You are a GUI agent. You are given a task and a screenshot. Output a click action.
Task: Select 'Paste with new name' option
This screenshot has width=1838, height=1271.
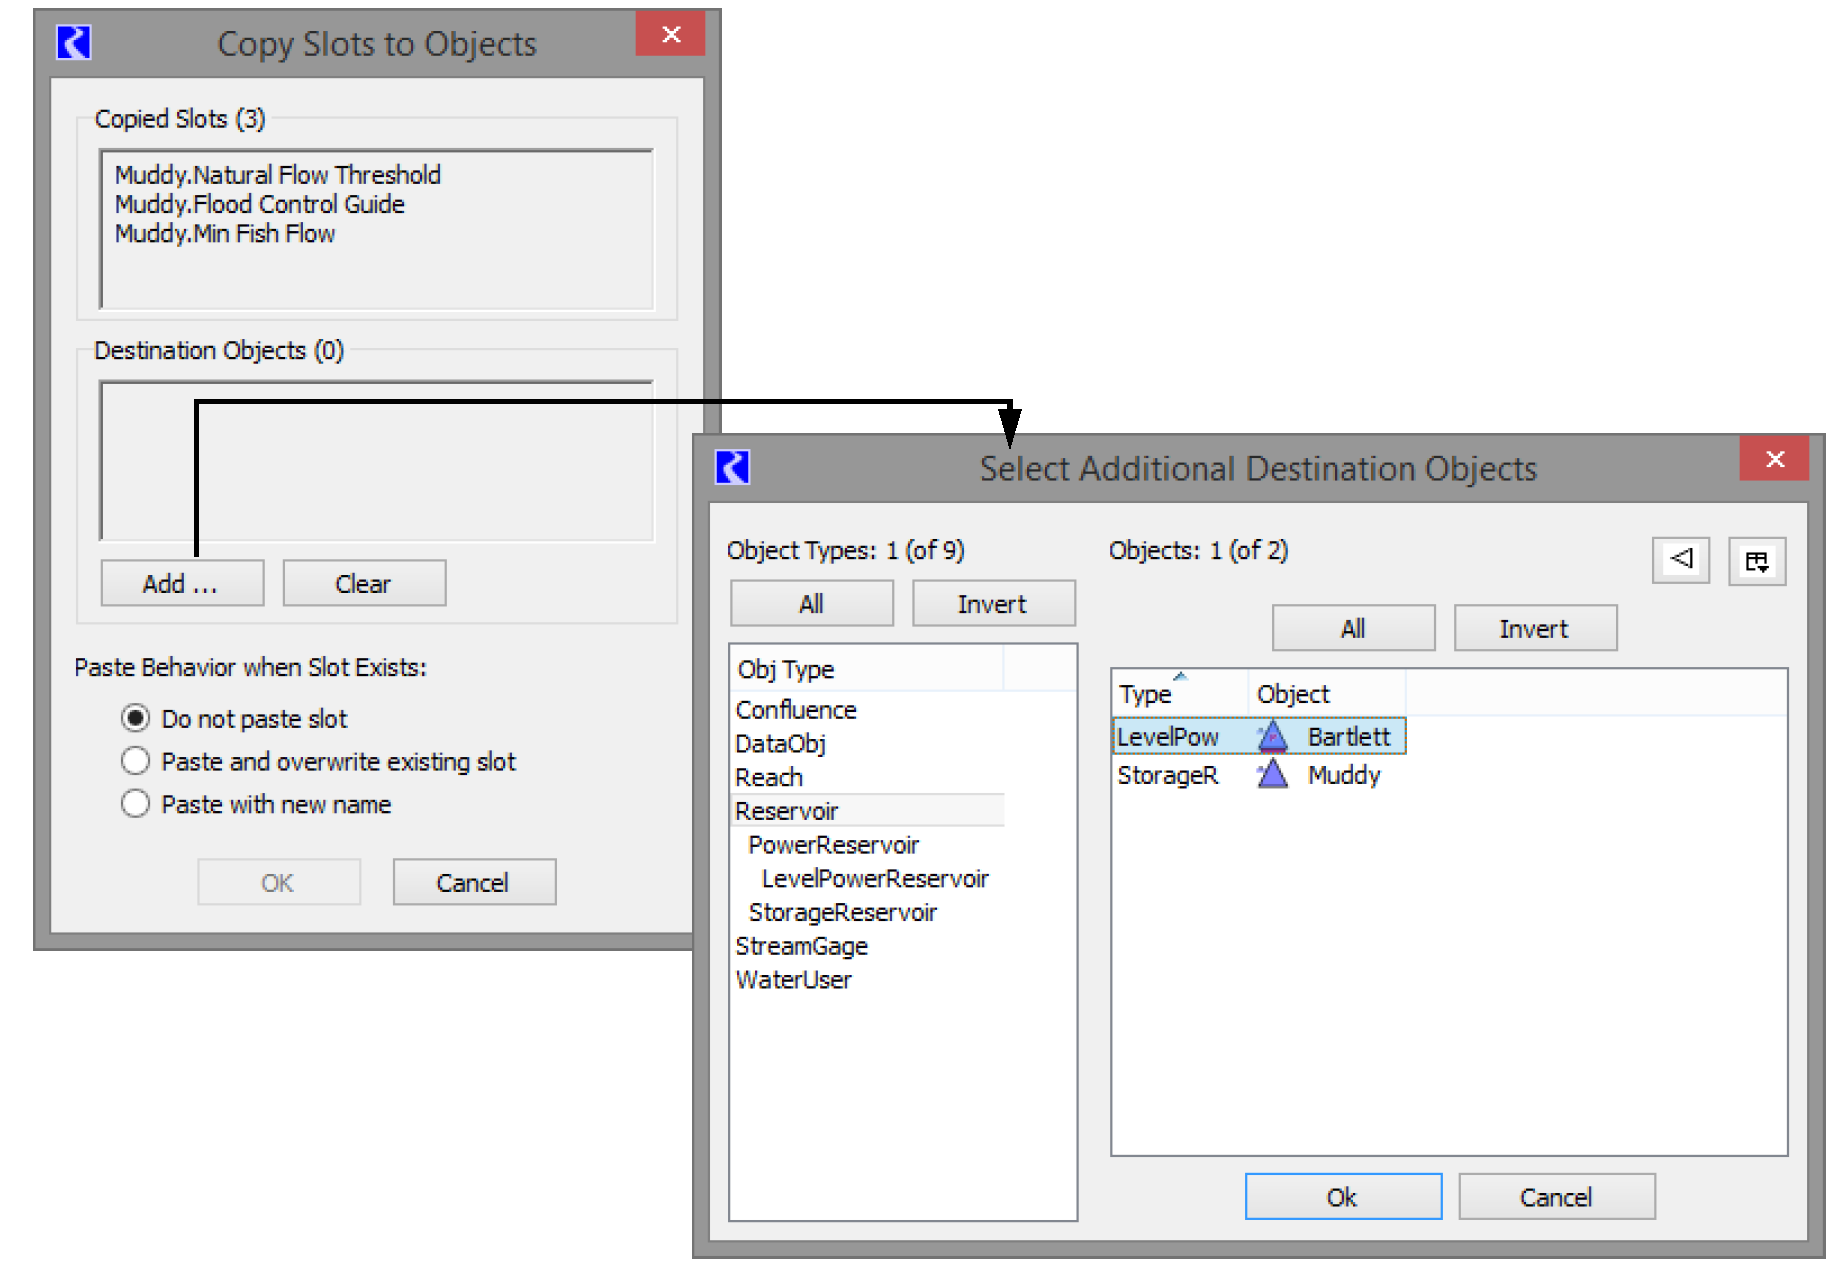coord(135,805)
